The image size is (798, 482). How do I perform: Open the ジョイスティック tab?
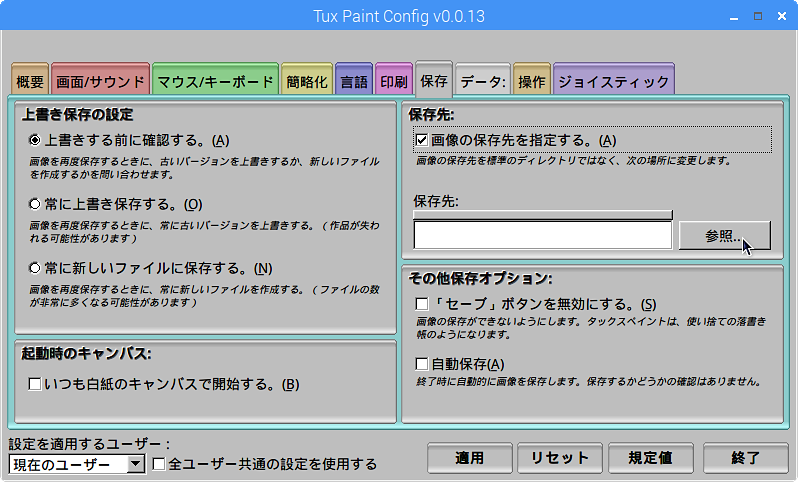click(614, 80)
